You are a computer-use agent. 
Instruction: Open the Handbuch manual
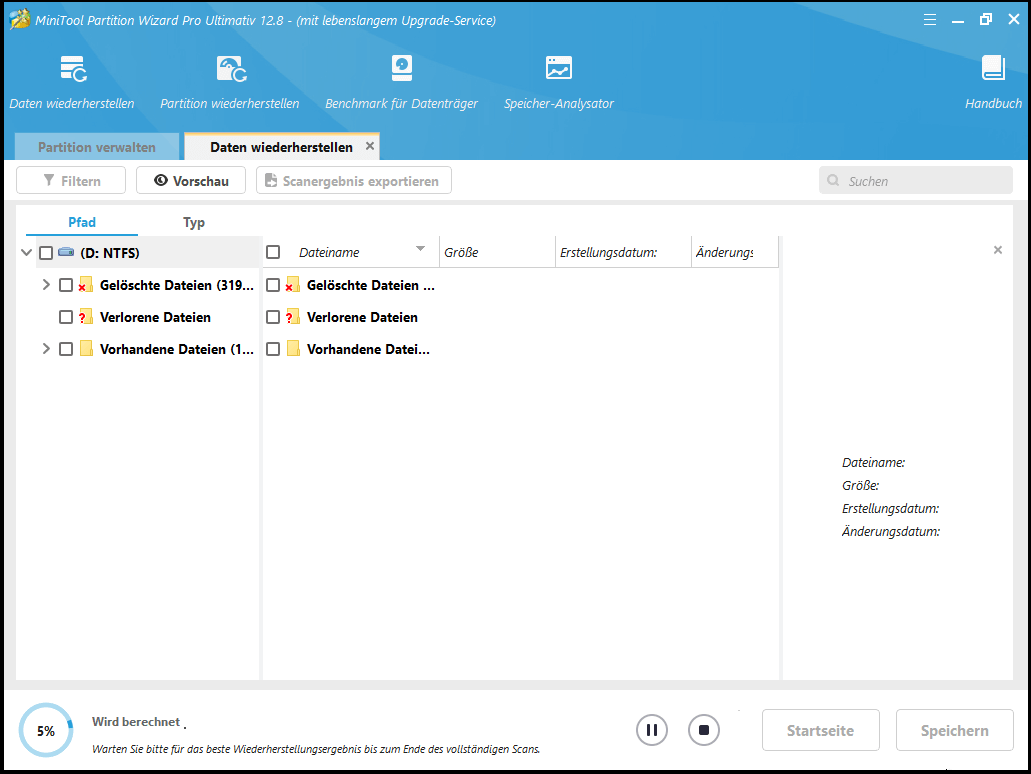(x=993, y=82)
